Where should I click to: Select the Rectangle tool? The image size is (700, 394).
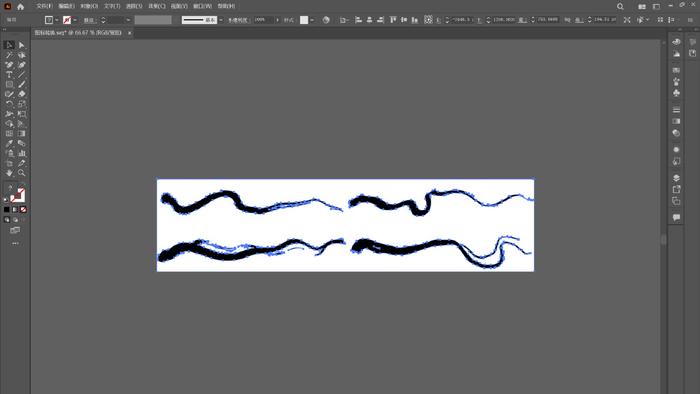(9, 84)
